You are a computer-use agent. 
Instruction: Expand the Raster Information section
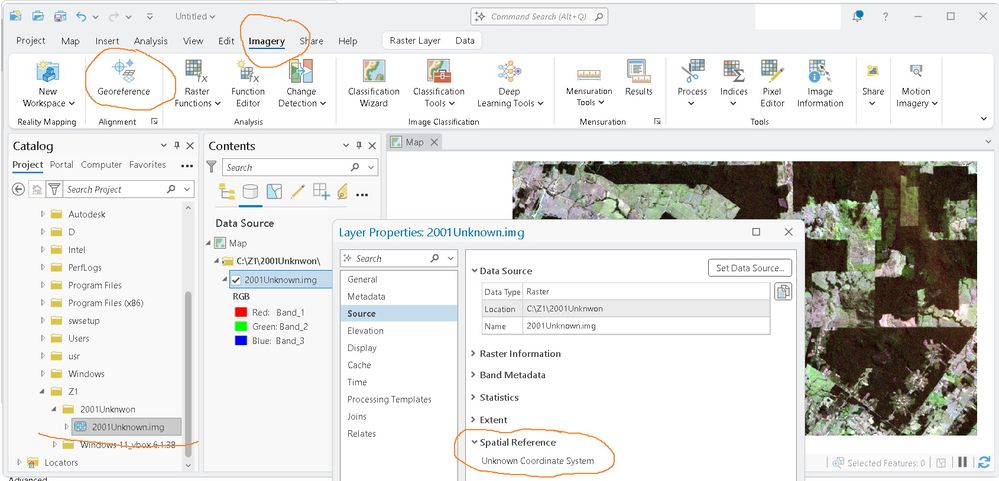473,353
